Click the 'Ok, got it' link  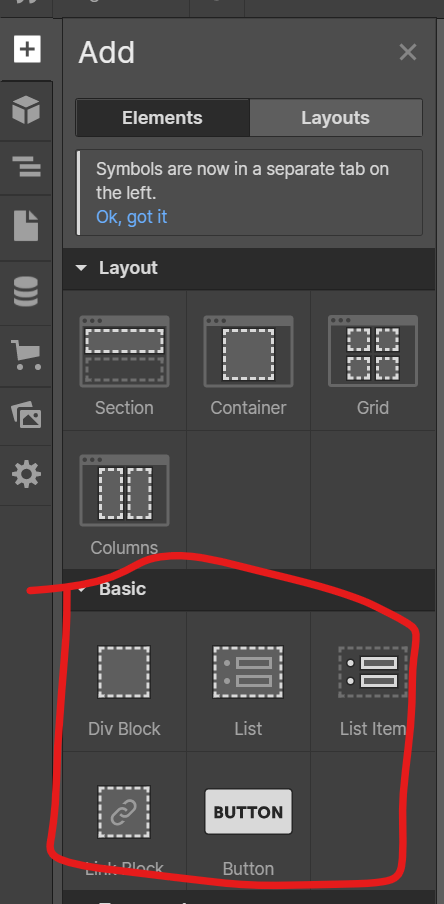[x=131, y=217]
